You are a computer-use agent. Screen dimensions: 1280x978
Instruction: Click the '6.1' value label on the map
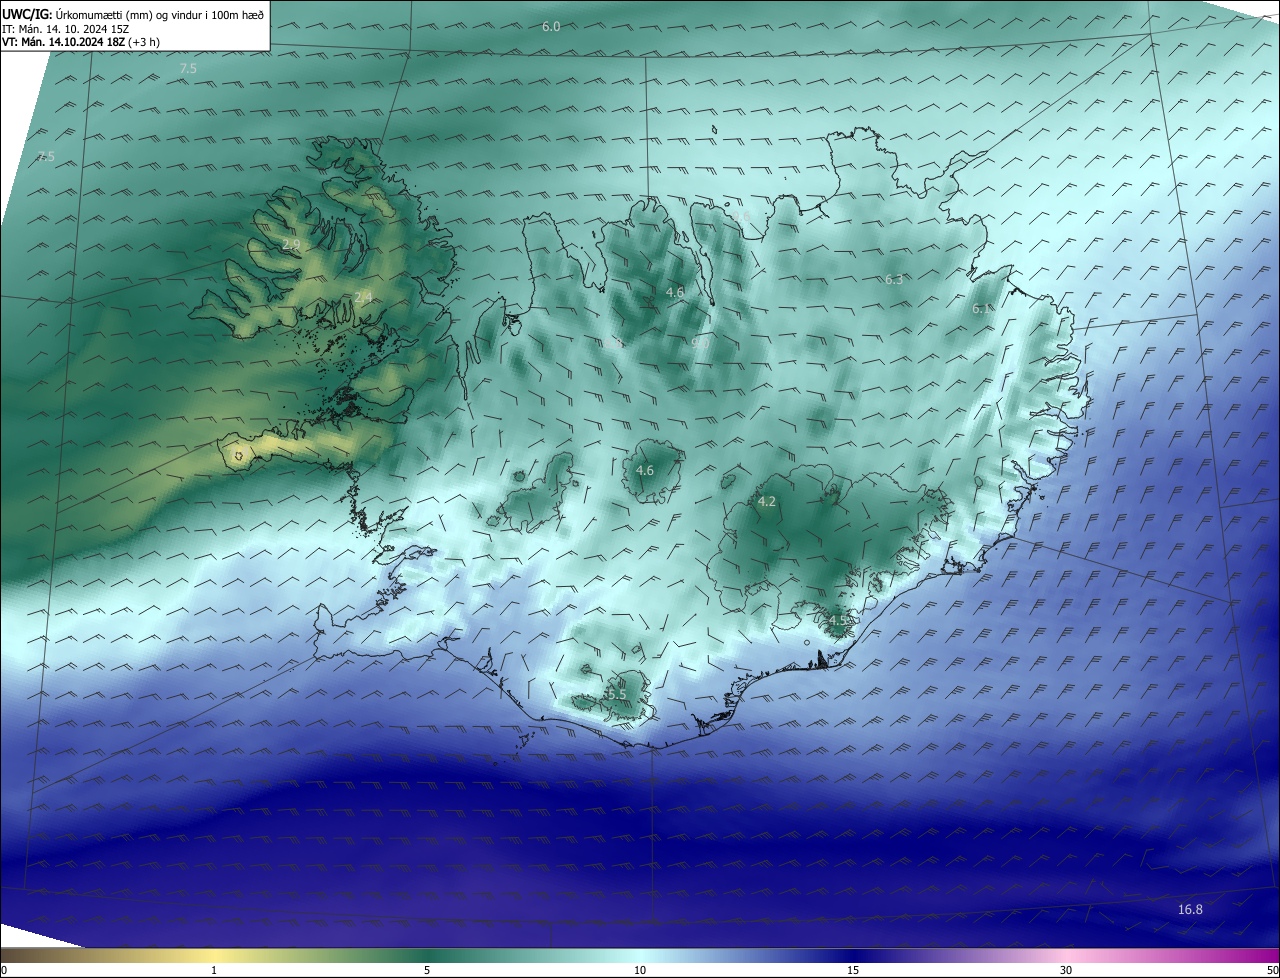pos(981,309)
